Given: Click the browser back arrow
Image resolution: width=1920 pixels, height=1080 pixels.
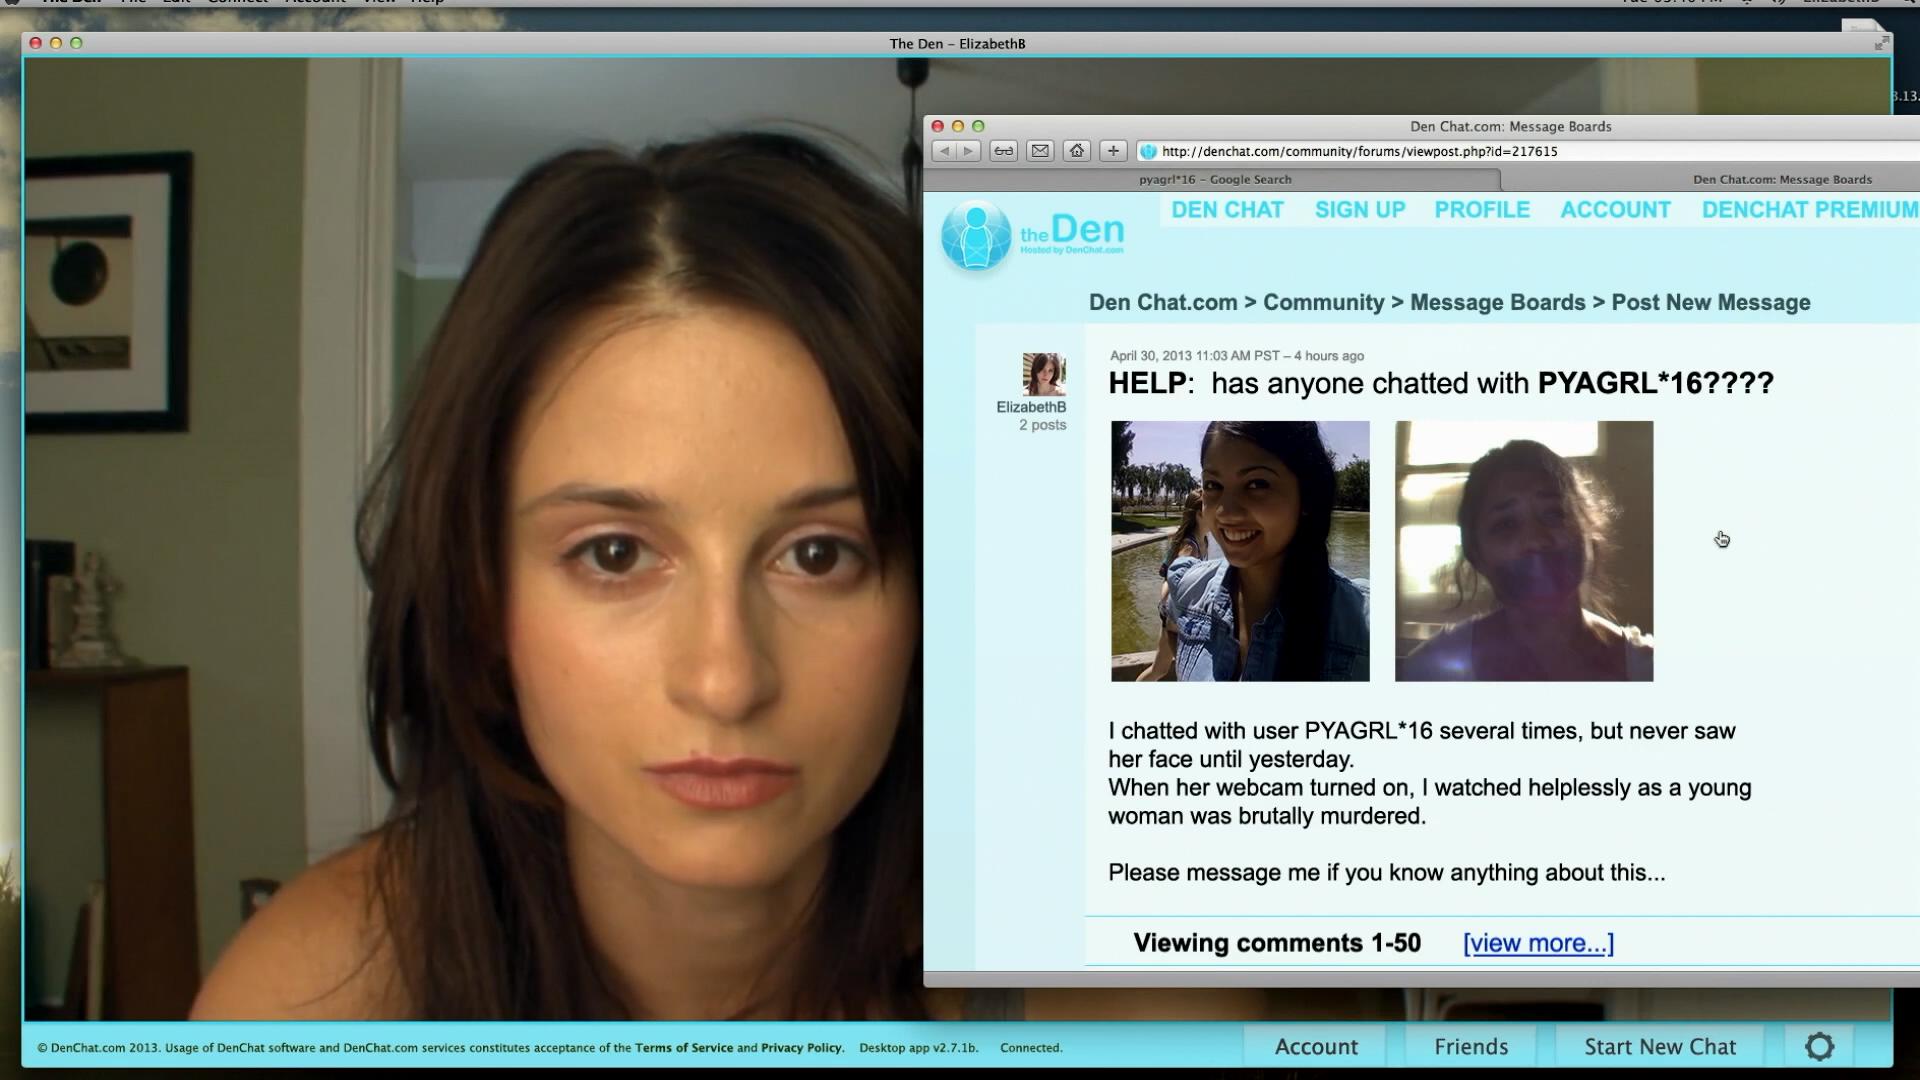Looking at the screenshot, I should pyautogui.click(x=944, y=151).
